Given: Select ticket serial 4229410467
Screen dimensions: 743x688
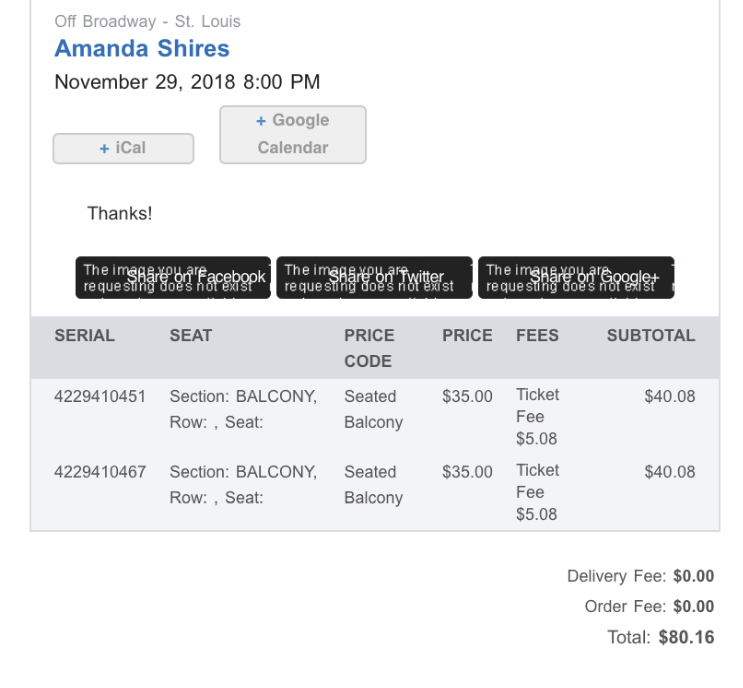Looking at the screenshot, I should tap(100, 472).
